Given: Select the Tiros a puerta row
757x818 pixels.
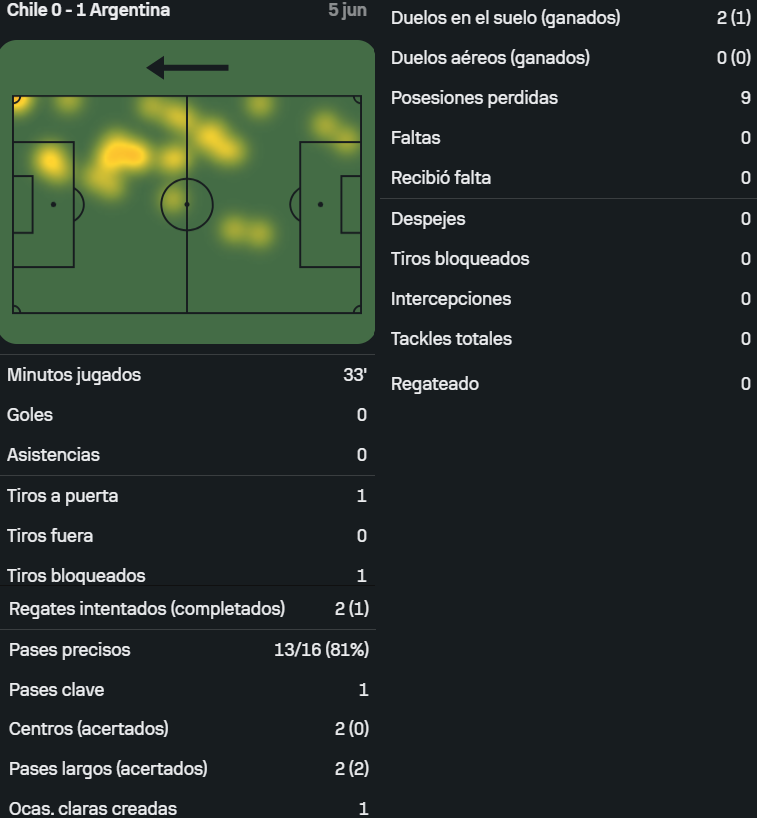Looking at the screenshot, I should tap(187, 496).
